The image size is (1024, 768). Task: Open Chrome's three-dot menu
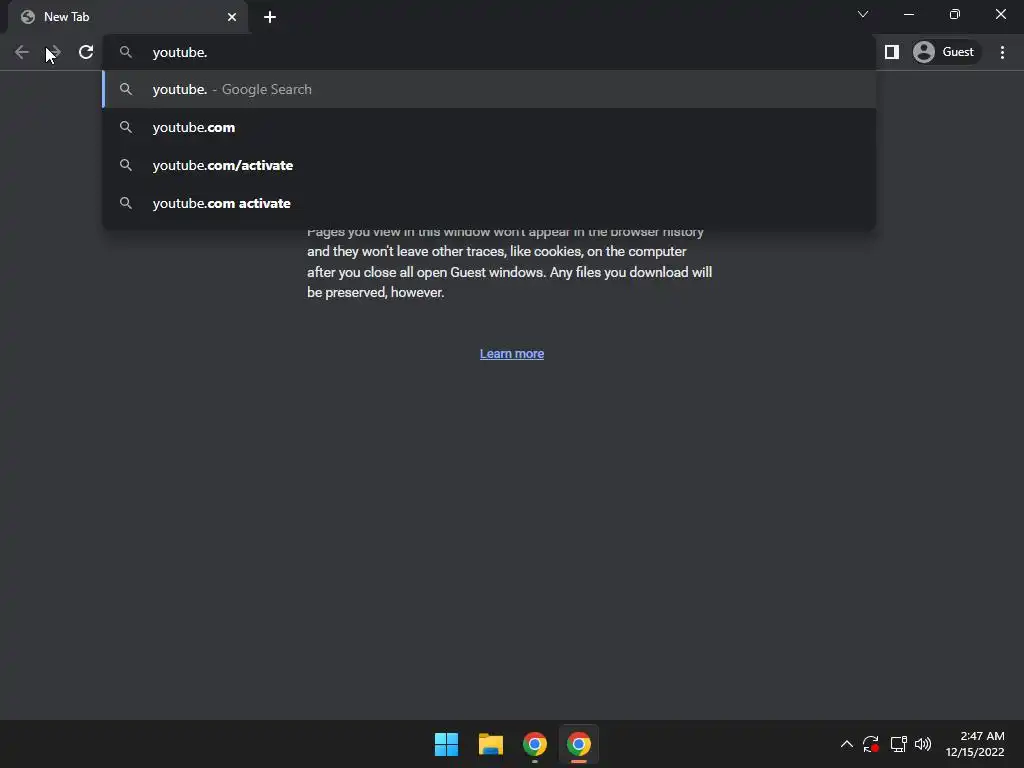point(1002,52)
